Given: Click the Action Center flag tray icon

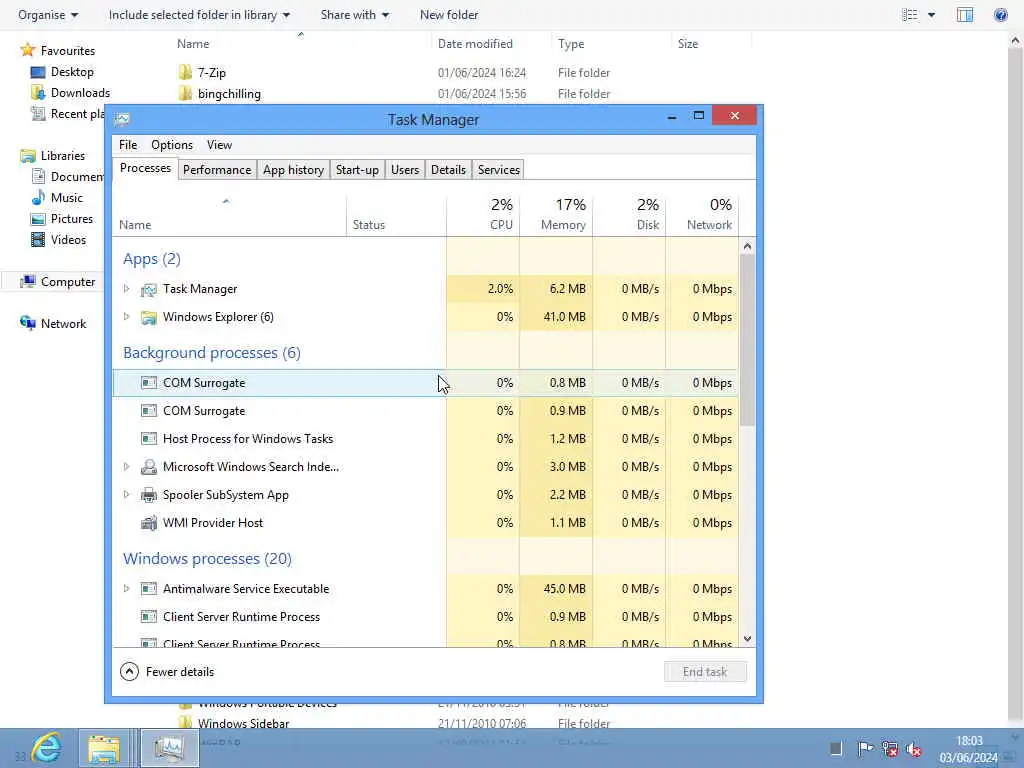Looking at the screenshot, I should point(865,748).
